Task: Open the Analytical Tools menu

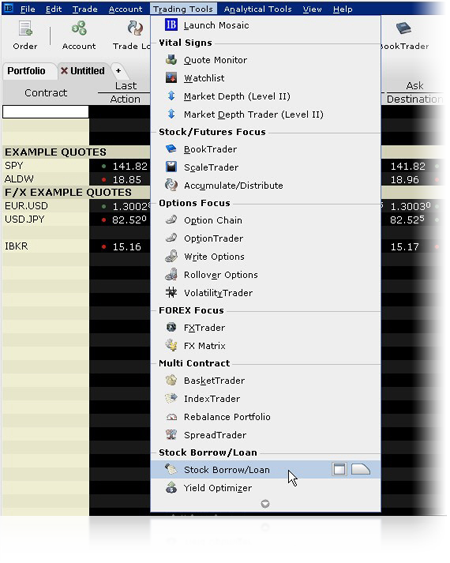Action: coord(258,9)
